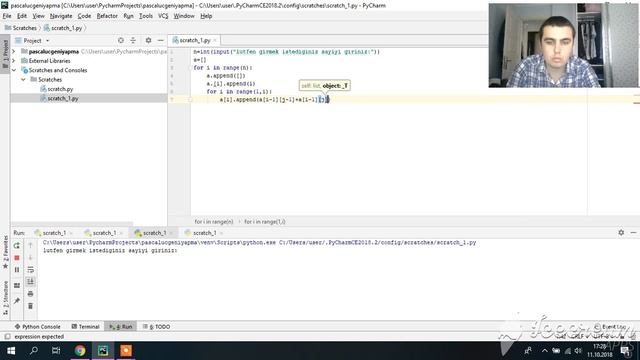Screen dimensions: 640x360
Task: Open the Refactor menu
Action: 107,16
